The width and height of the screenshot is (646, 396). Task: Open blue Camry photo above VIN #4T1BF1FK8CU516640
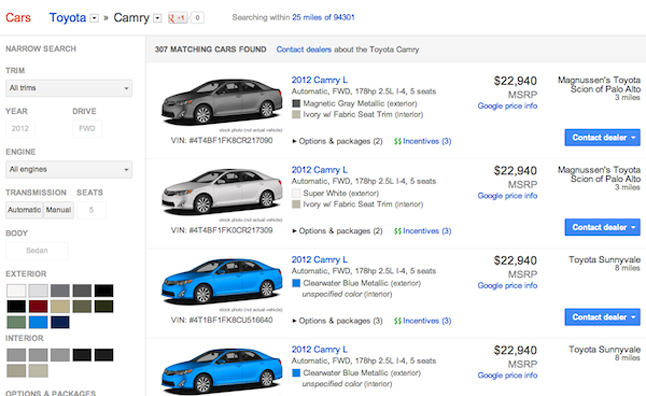pos(222,281)
